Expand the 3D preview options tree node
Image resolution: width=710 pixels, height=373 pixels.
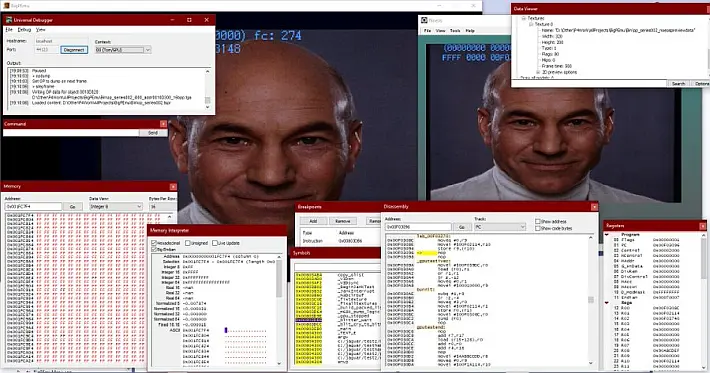click(x=538, y=72)
